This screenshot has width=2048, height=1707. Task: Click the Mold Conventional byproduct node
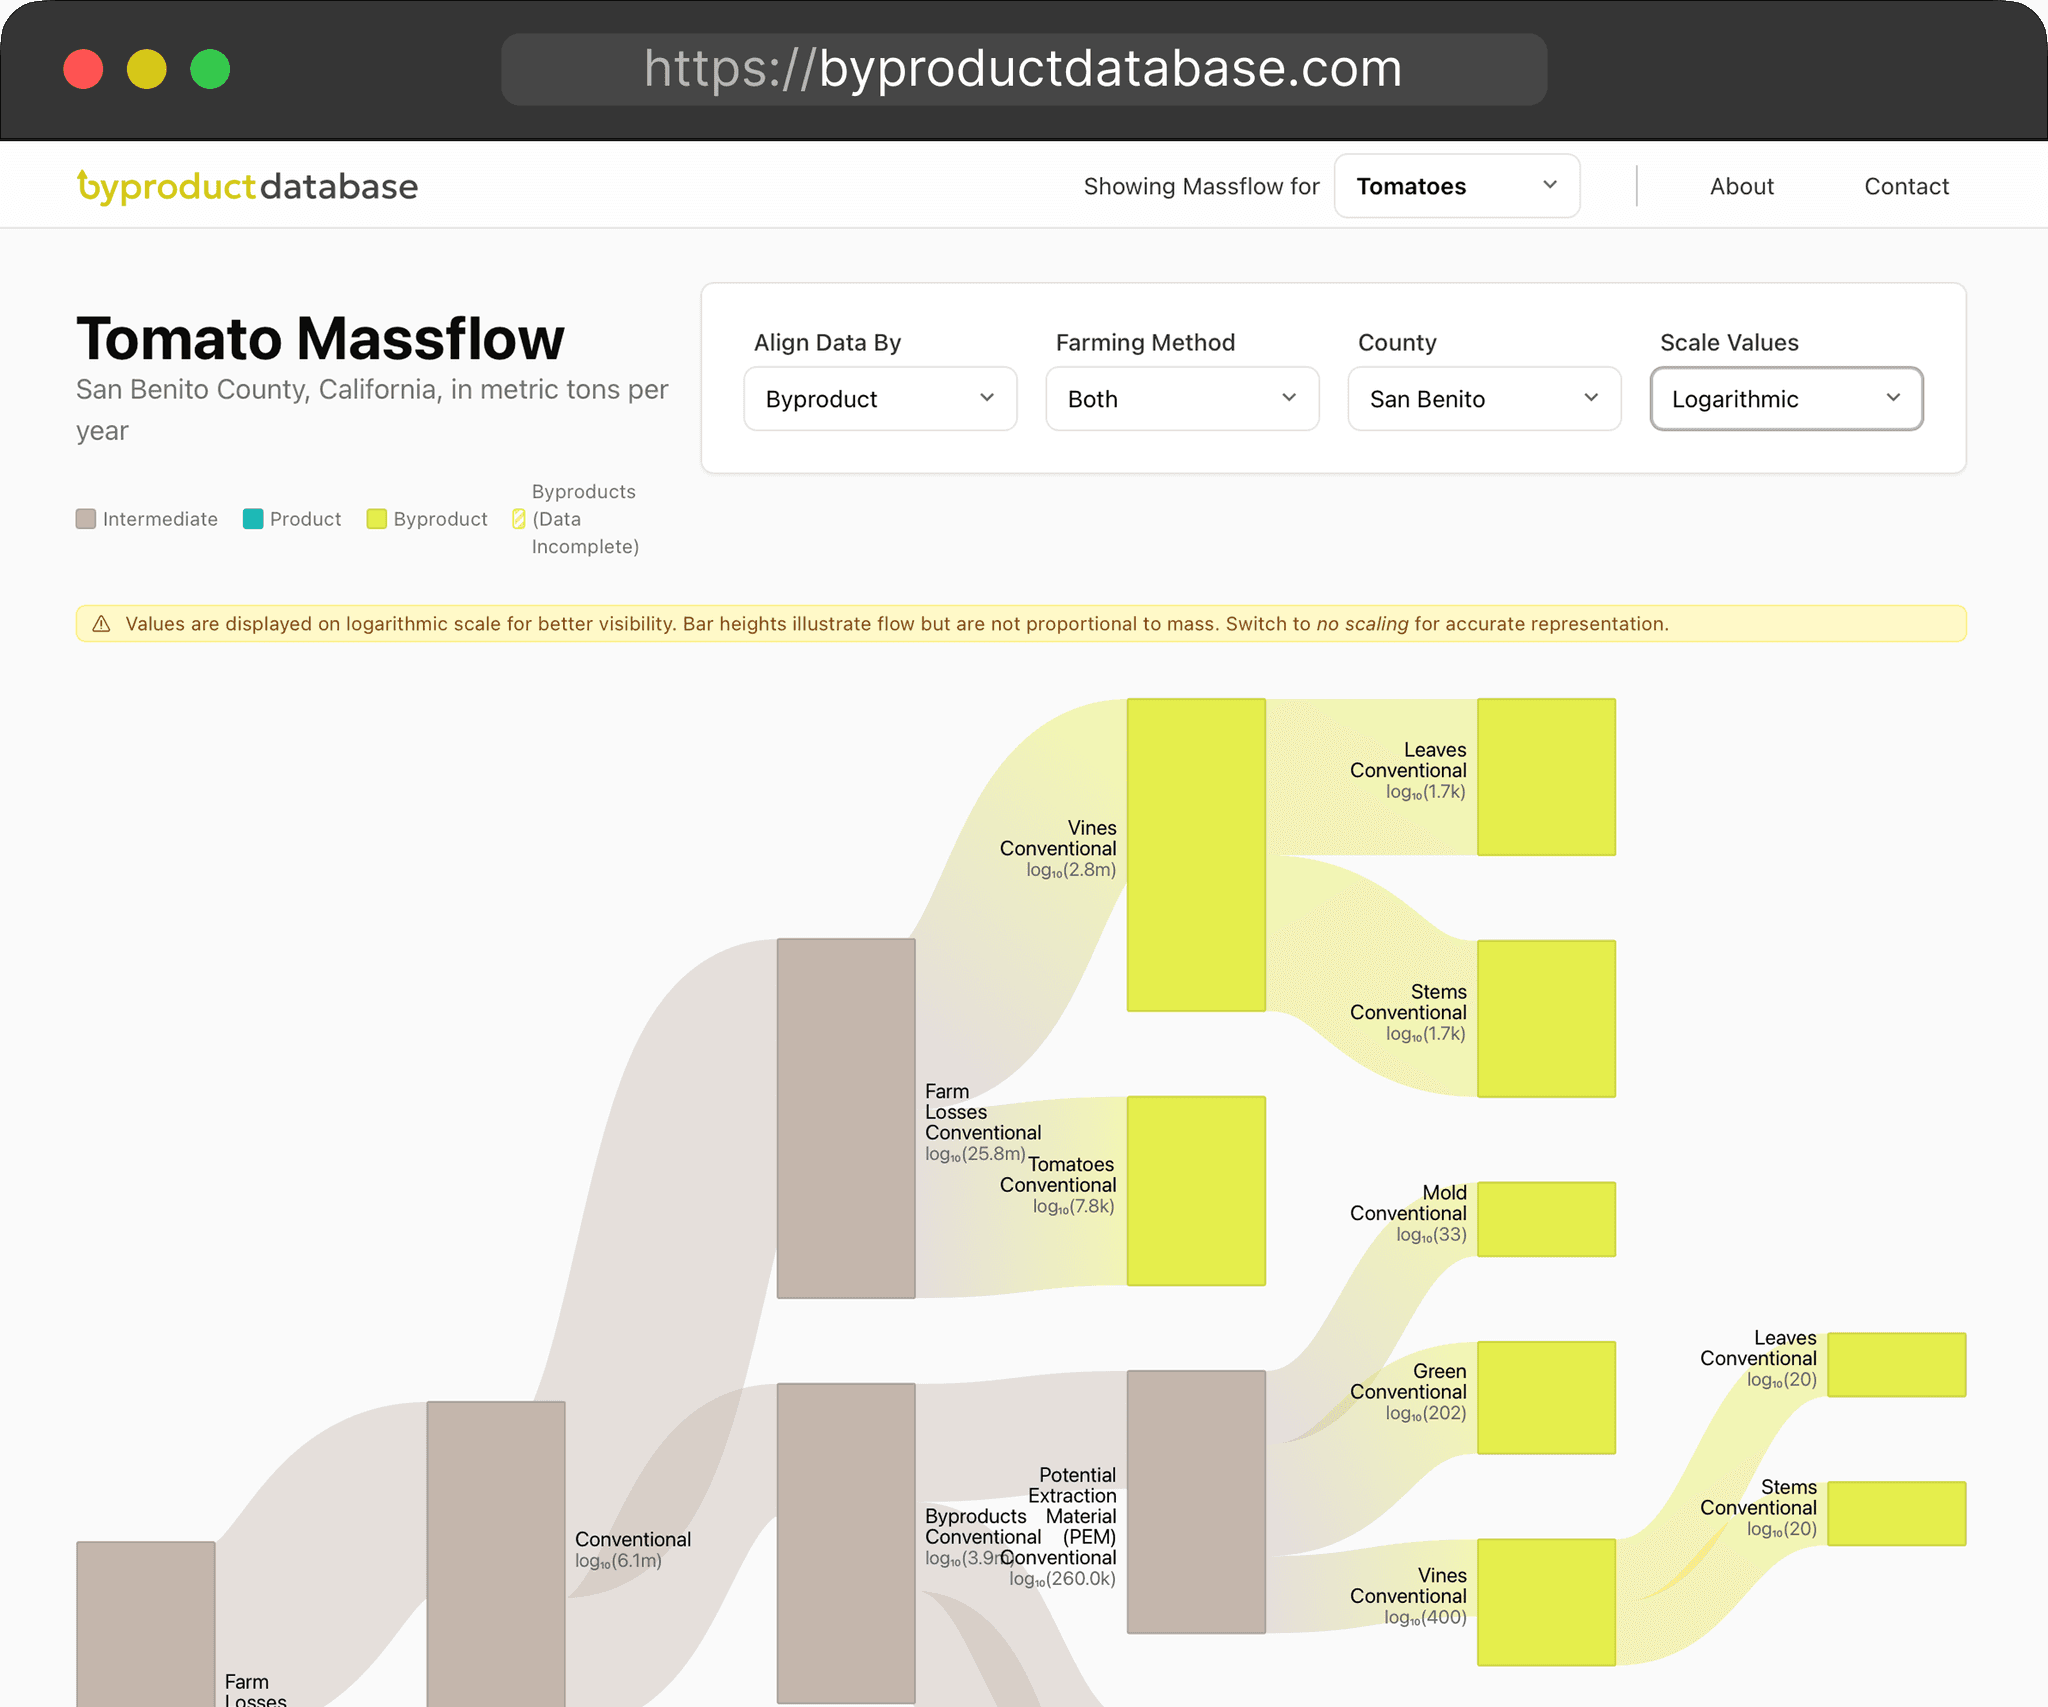(1546, 1219)
